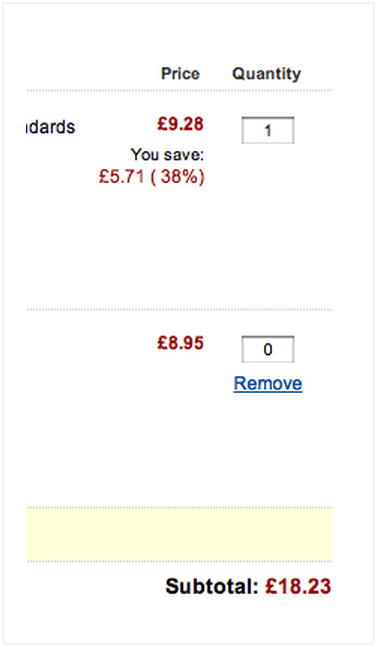This screenshot has width=377, height=647.
Task: Click the 'You save:' label
Action: (167, 155)
